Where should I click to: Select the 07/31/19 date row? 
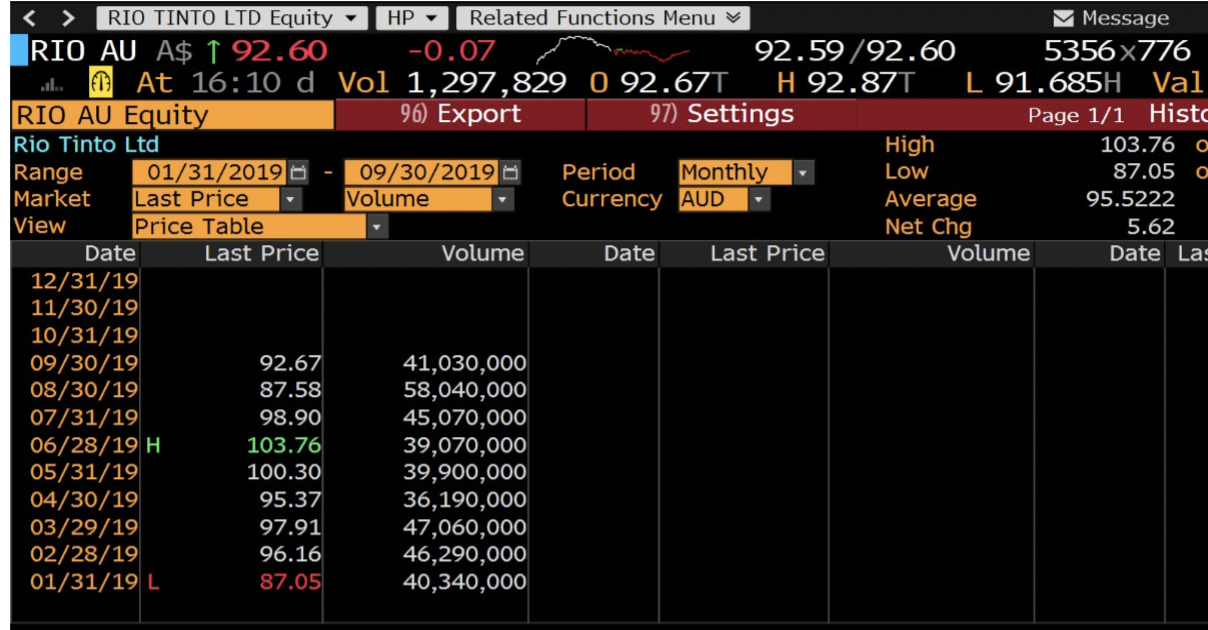pos(84,417)
